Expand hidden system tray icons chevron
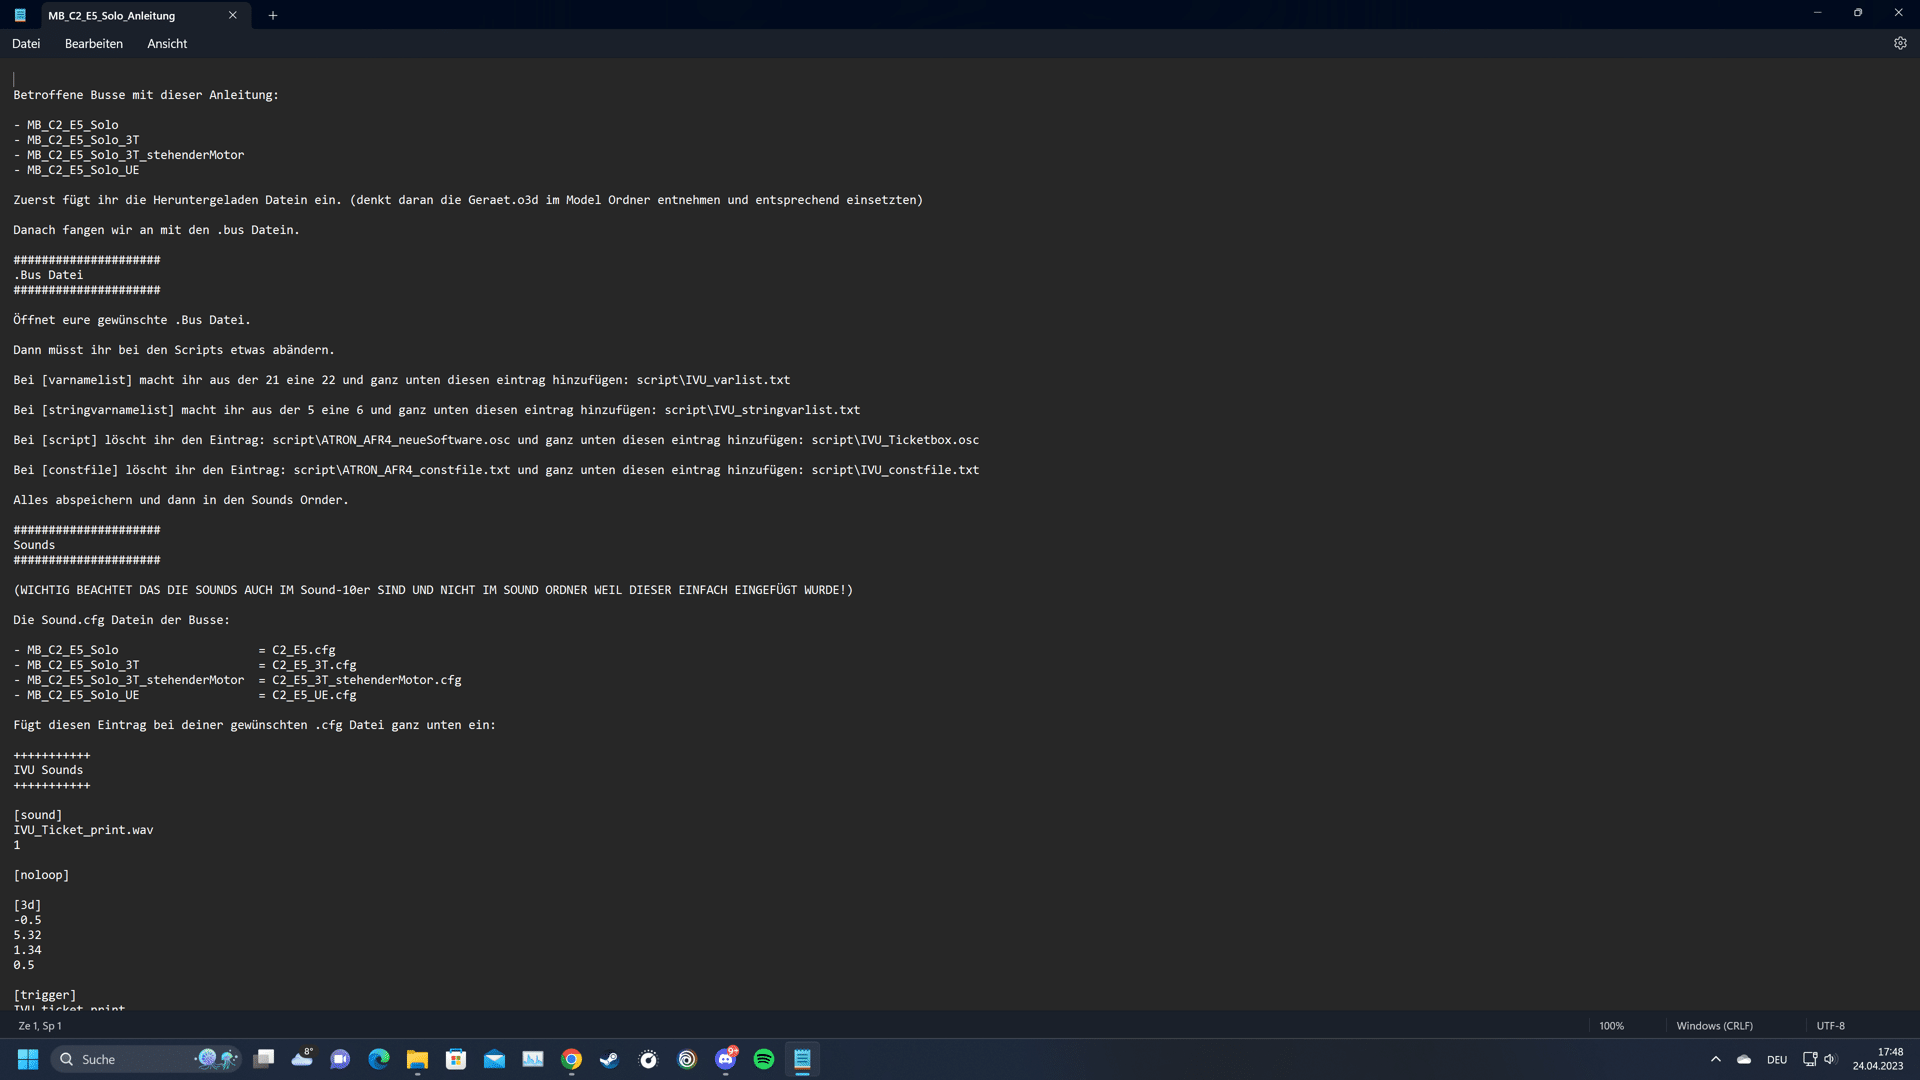The image size is (1920, 1080). (x=1716, y=1059)
